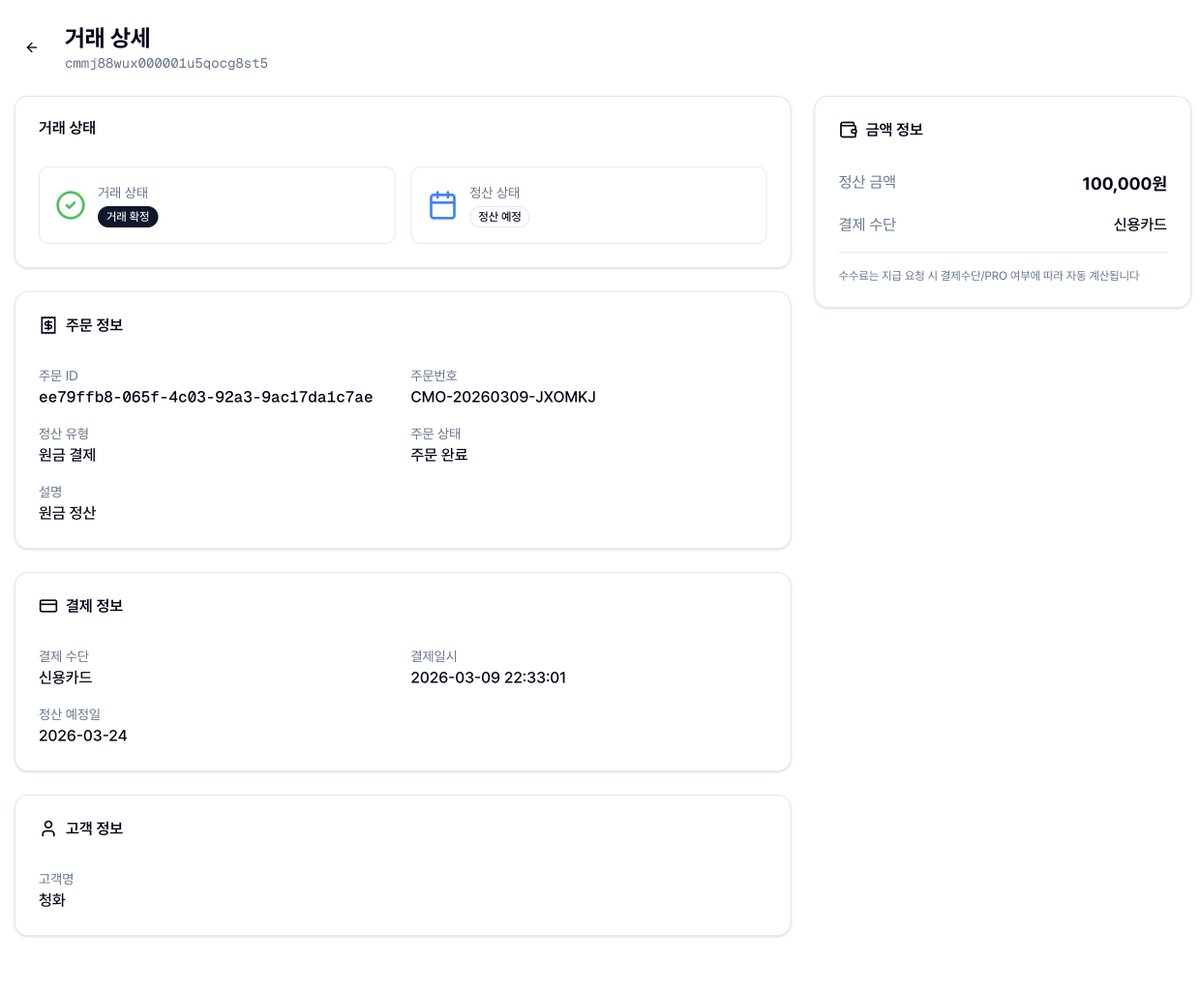Click the 거래 상세 page title
The width and height of the screenshot is (1200, 996).
[x=107, y=38]
